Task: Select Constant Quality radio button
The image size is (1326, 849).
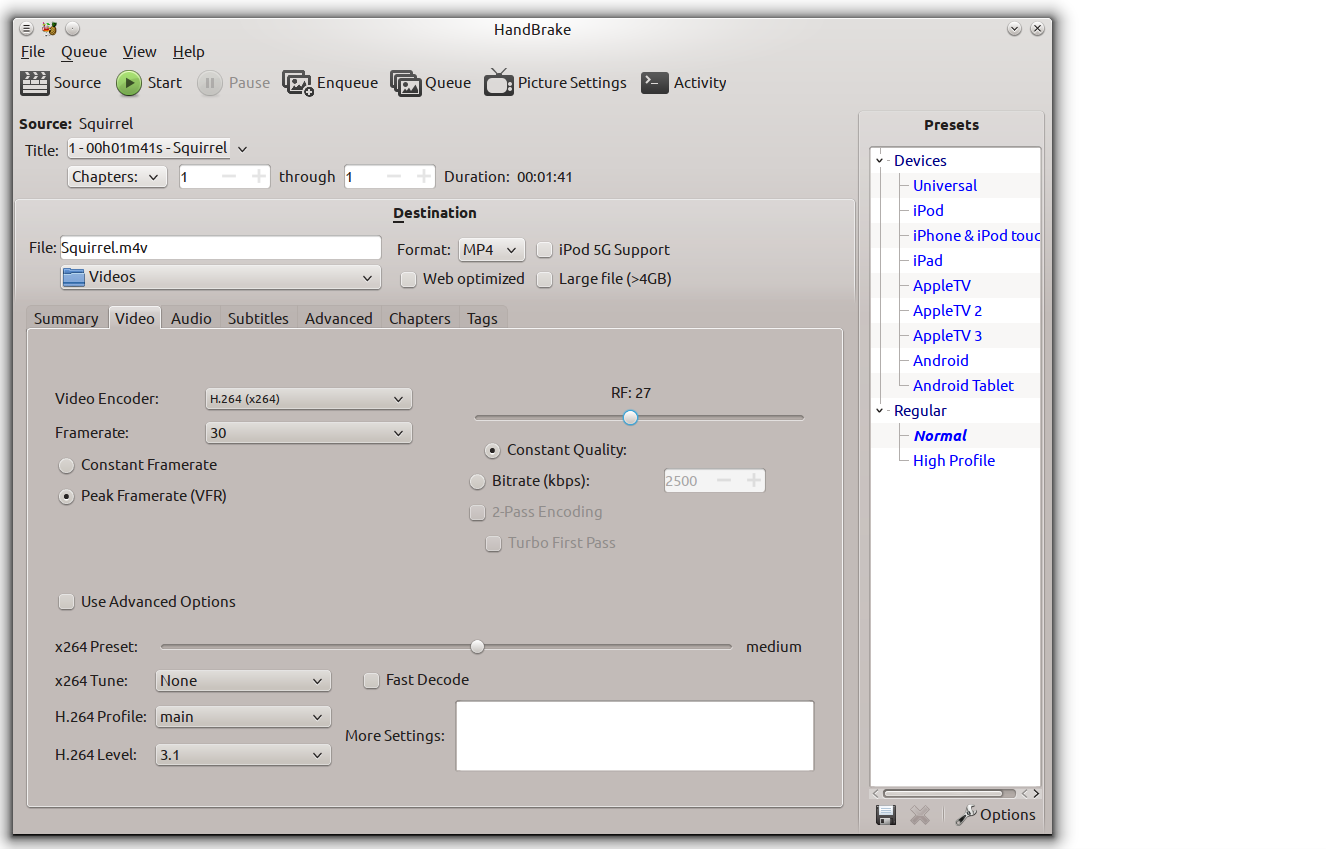Action: 492,451
